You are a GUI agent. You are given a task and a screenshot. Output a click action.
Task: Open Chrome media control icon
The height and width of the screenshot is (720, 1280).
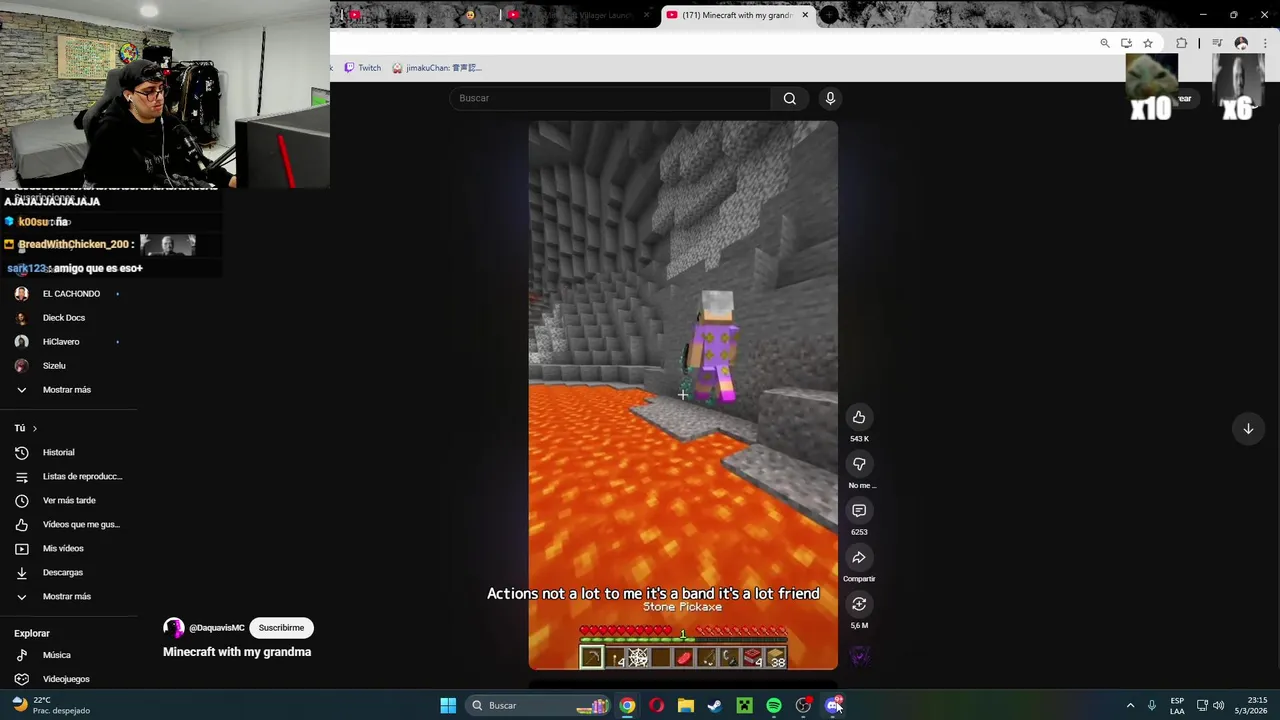point(1217,43)
